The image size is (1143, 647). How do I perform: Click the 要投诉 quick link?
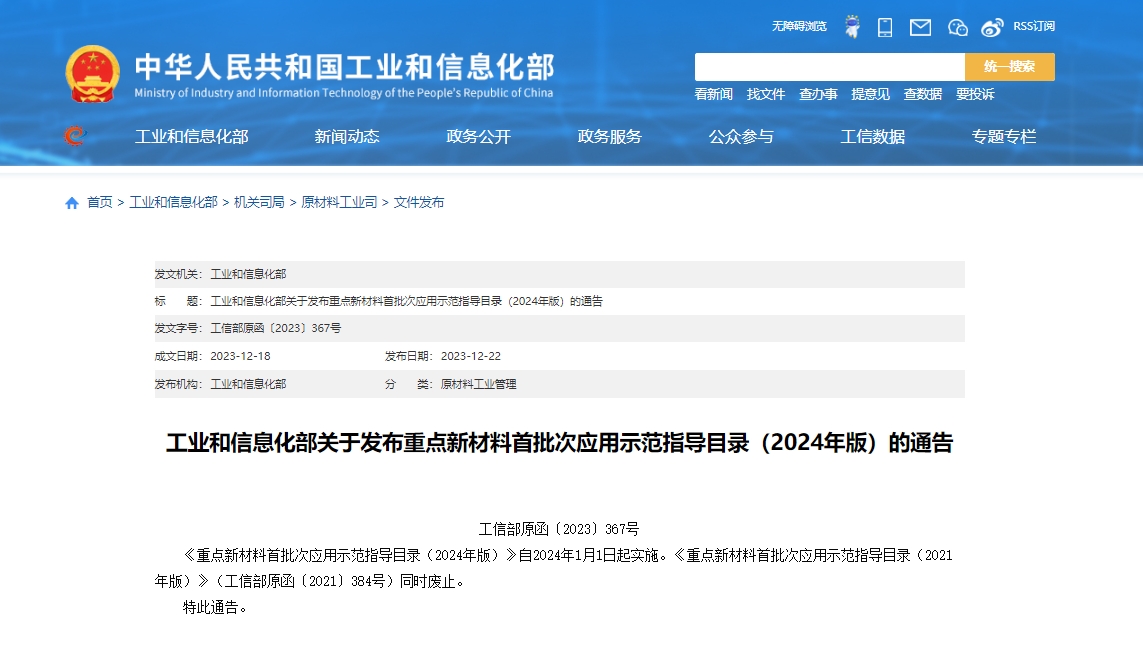[975, 94]
